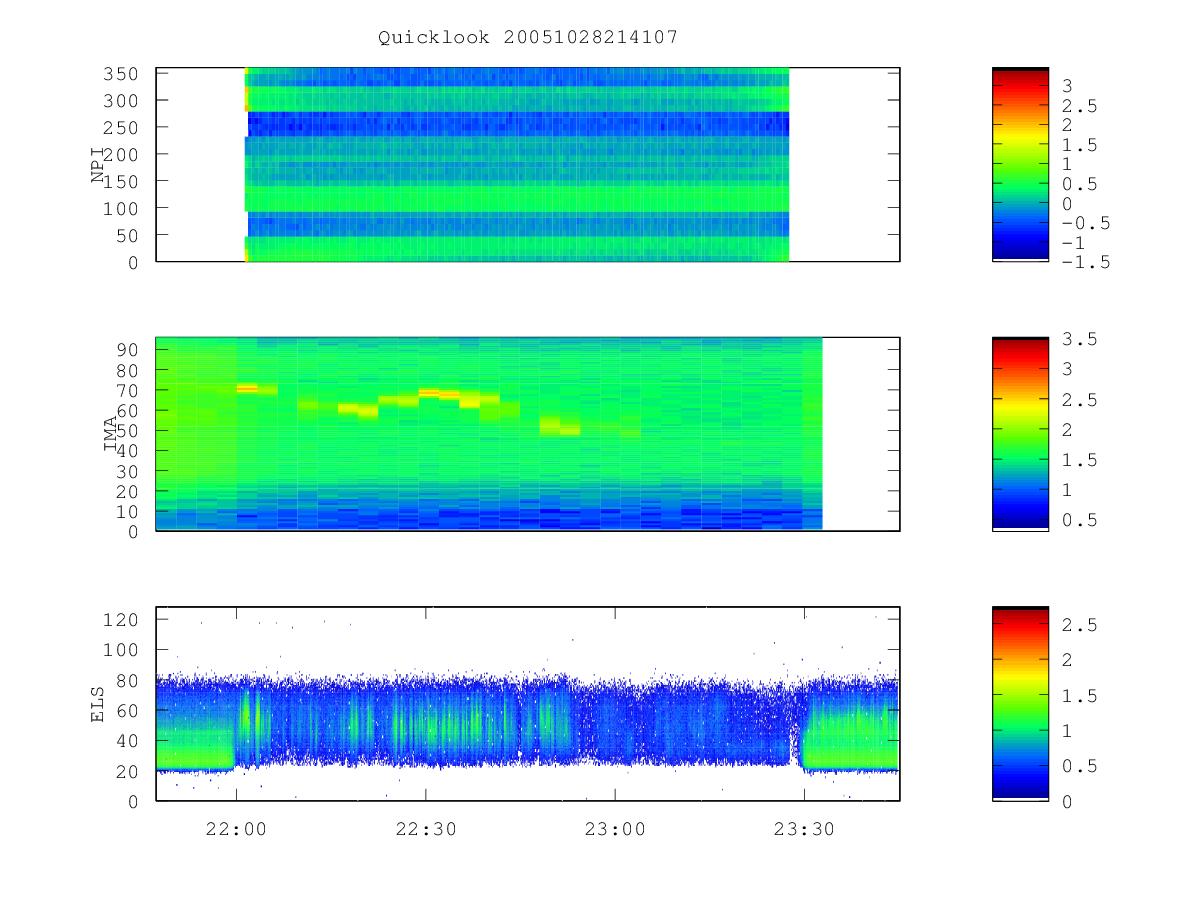Click the 50 tick on IMA axis
The height and width of the screenshot is (900, 1200).
[130, 431]
